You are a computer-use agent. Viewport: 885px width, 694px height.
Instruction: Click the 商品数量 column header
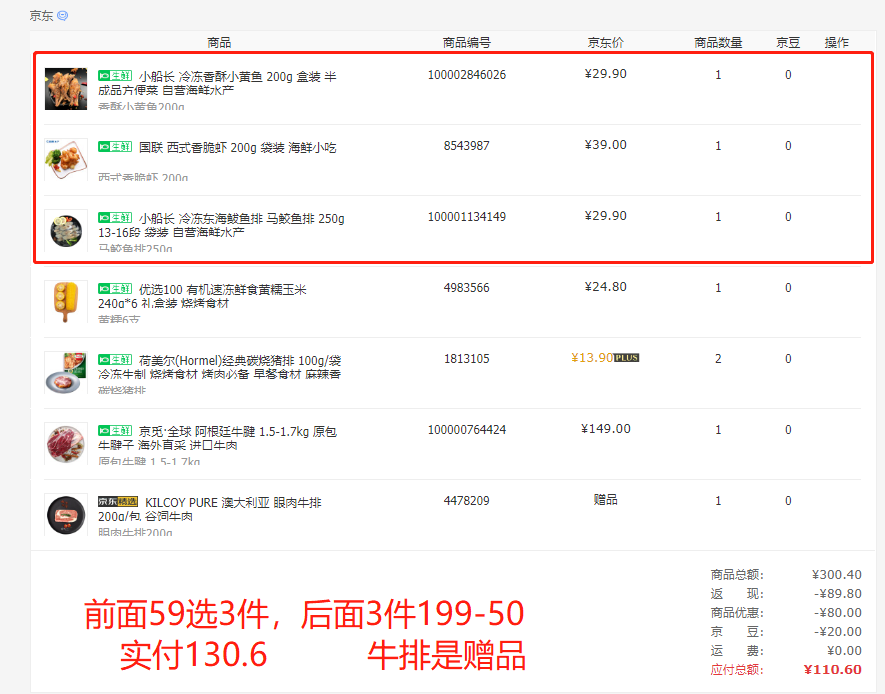point(718,43)
